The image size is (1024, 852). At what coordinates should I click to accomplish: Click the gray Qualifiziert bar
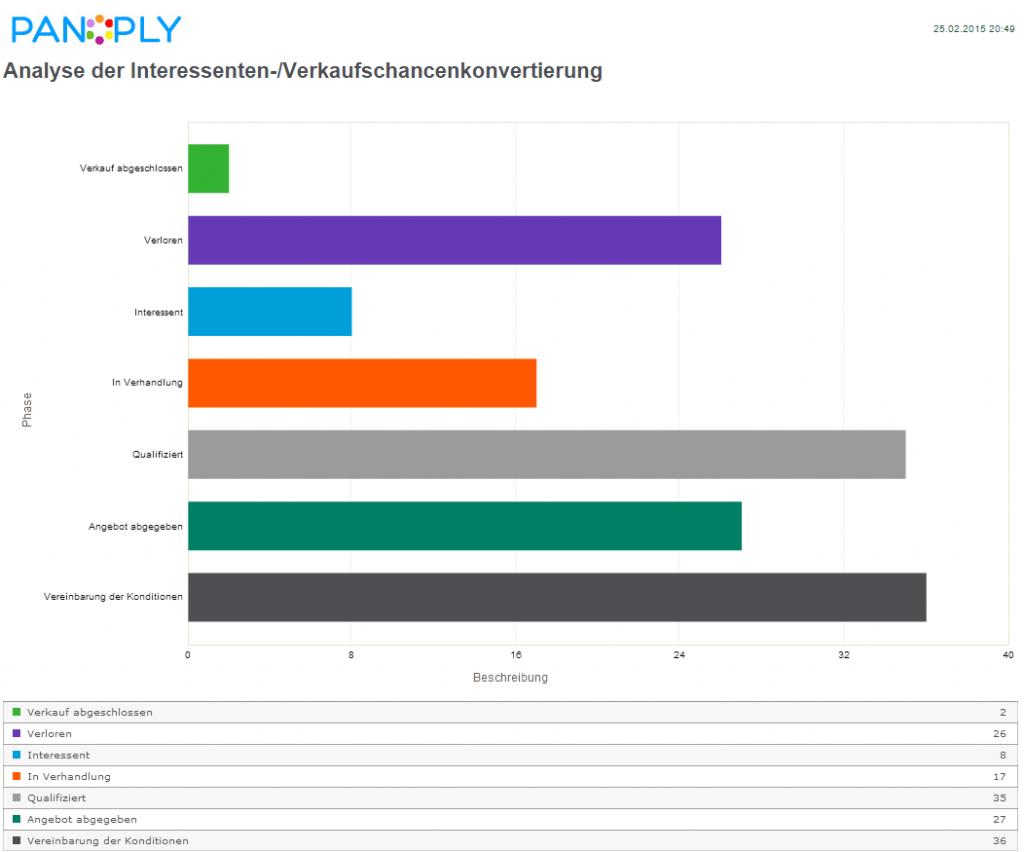[546, 454]
